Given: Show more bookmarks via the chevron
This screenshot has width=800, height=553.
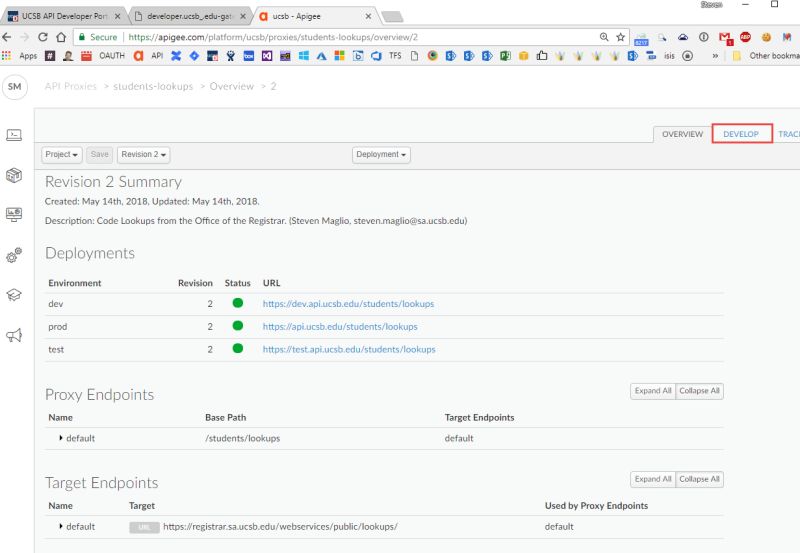Looking at the screenshot, I should 715,56.
